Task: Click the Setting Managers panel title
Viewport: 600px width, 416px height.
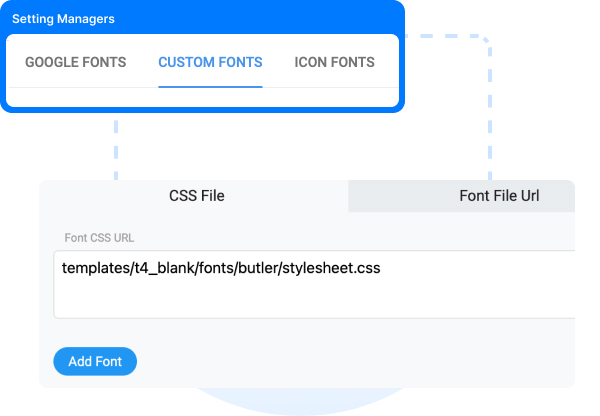Action: point(63,19)
